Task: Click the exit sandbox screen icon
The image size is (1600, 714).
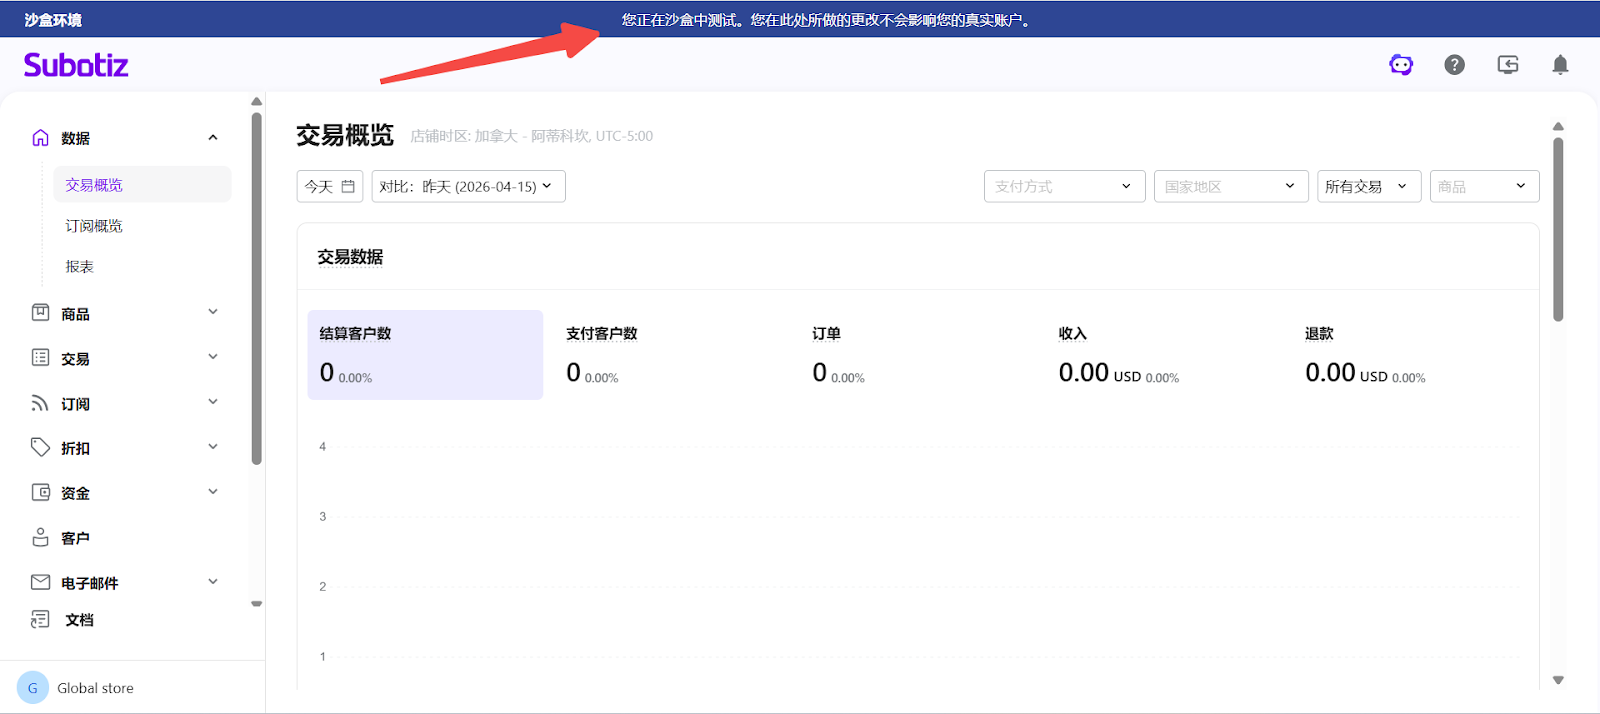Action: pos(1507,65)
